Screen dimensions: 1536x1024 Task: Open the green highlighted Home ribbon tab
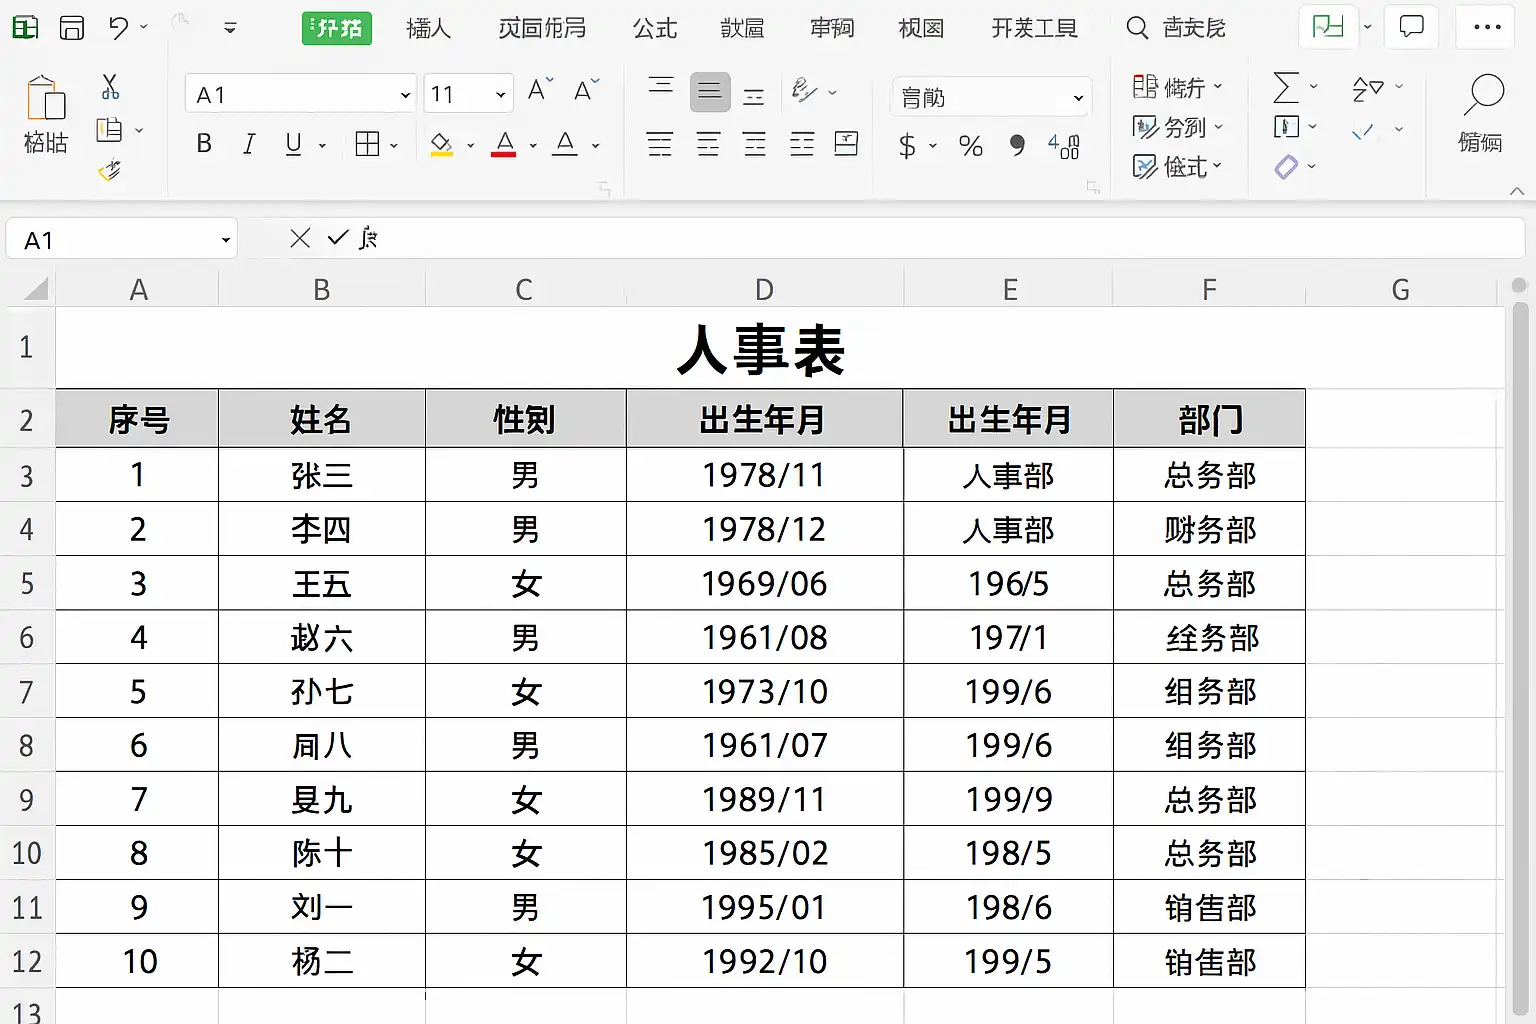(x=337, y=28)
